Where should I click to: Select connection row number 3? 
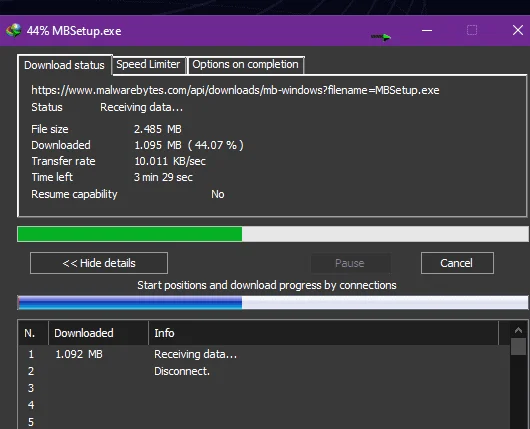[x=264, y=388]
